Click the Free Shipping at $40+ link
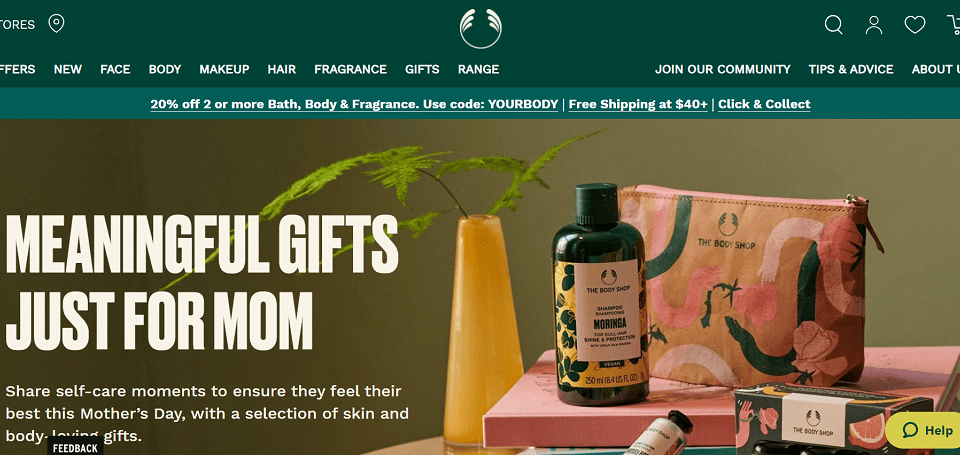 tap(638, 104)
